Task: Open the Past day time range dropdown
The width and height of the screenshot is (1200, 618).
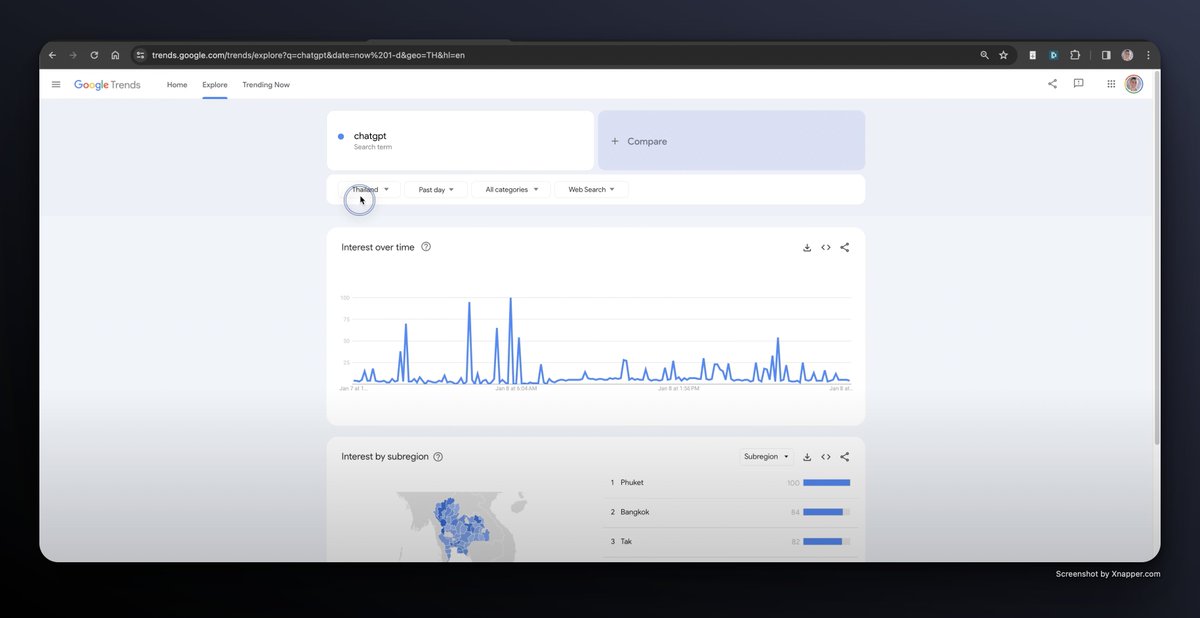Action: click(x=436, y=189)
